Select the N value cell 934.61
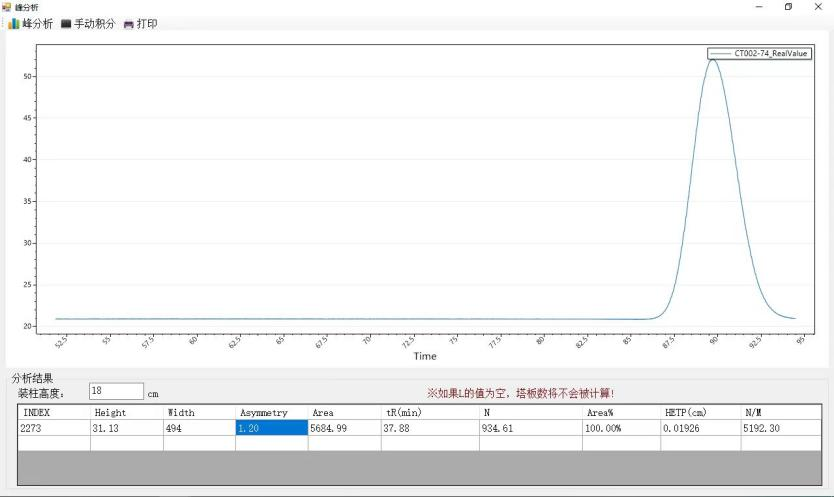 (x=530, y=428)
